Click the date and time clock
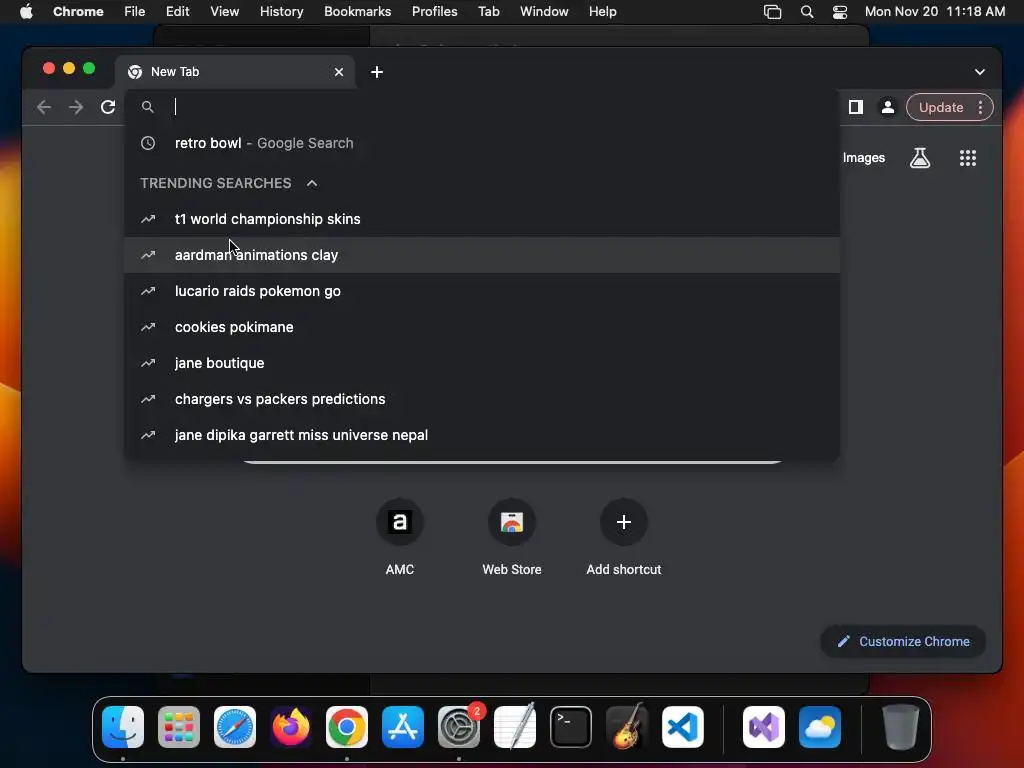Screen dimensions: 1024x768 point(935,12)
